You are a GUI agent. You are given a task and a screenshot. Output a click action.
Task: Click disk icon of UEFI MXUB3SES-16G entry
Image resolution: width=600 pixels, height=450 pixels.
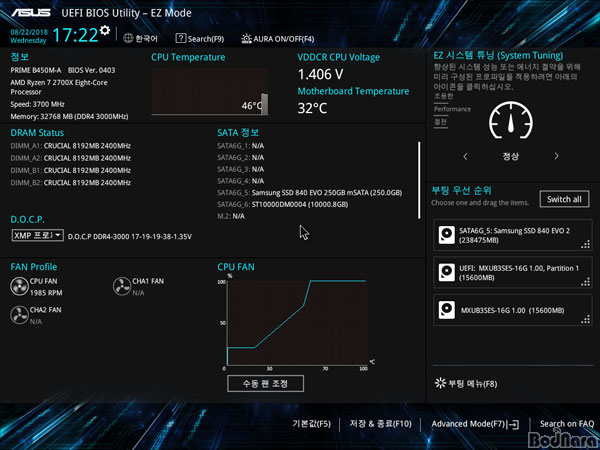click(x=447, y=272)
